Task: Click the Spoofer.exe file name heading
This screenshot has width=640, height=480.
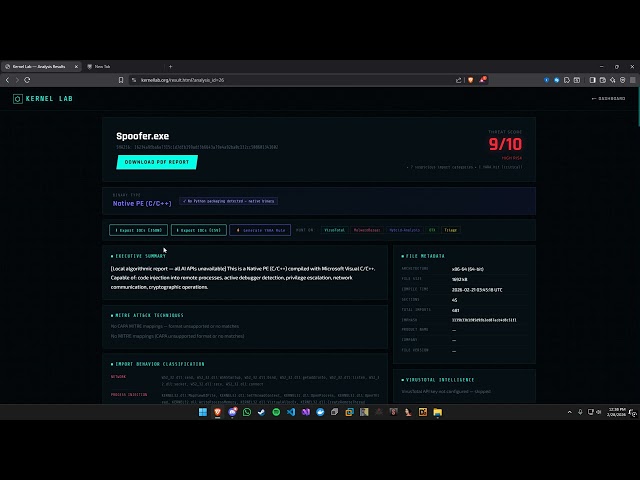Action: coord(142,136)
